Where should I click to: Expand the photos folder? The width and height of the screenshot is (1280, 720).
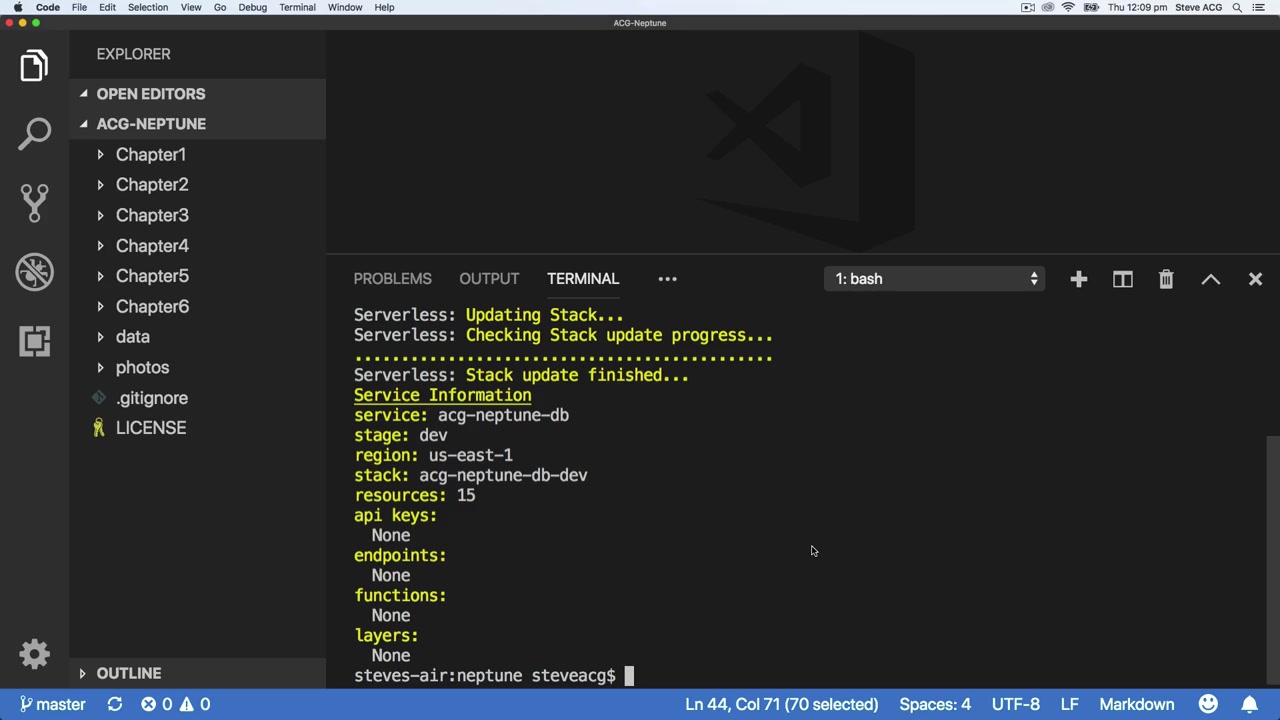coord(142,368)
